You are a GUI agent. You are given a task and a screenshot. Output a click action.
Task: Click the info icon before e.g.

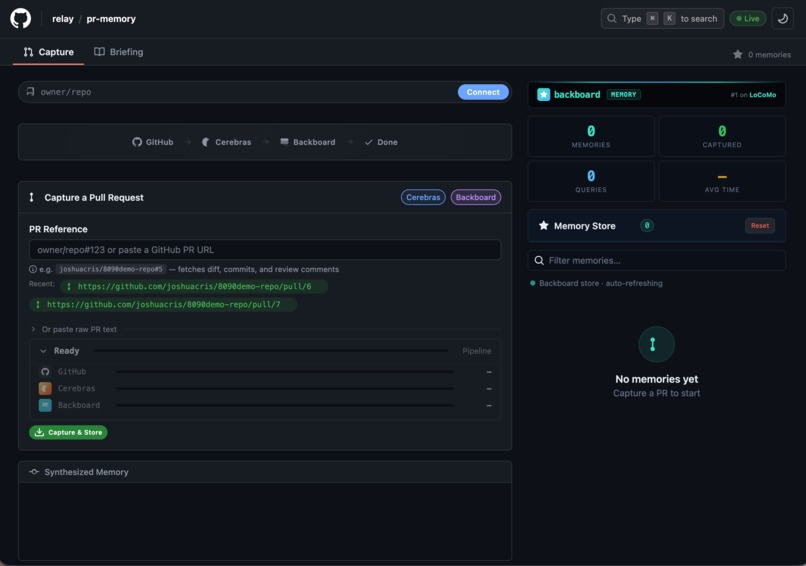pyautogui.click(x=33, y=269)
